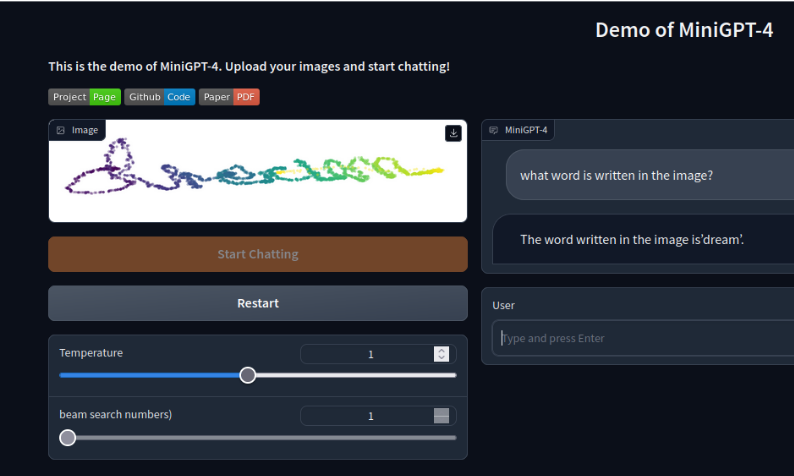
Task: Focus the User message text box
Action: [x=642, y=338]
